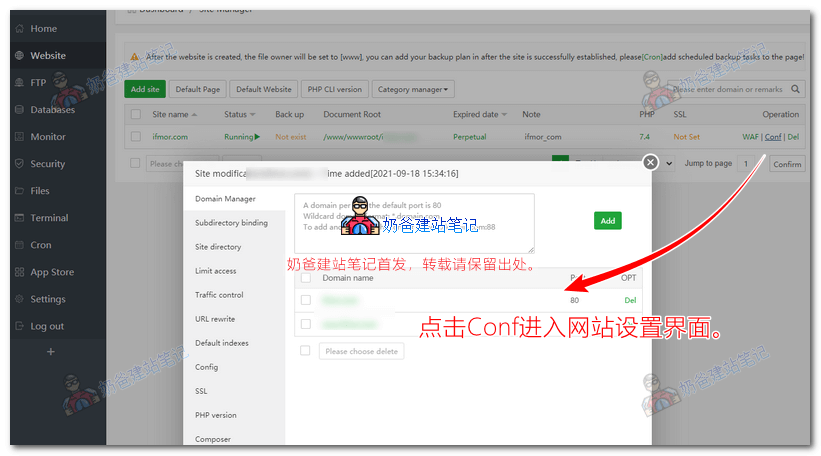Close the Site modification dialog
The image size is (821, 456).
click(650, 162)
